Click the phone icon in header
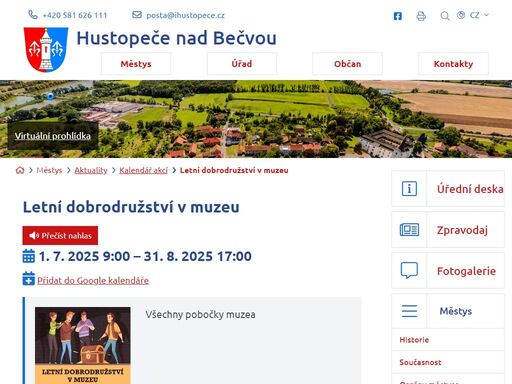Screen dimensions: 512x384 [33, 15]
